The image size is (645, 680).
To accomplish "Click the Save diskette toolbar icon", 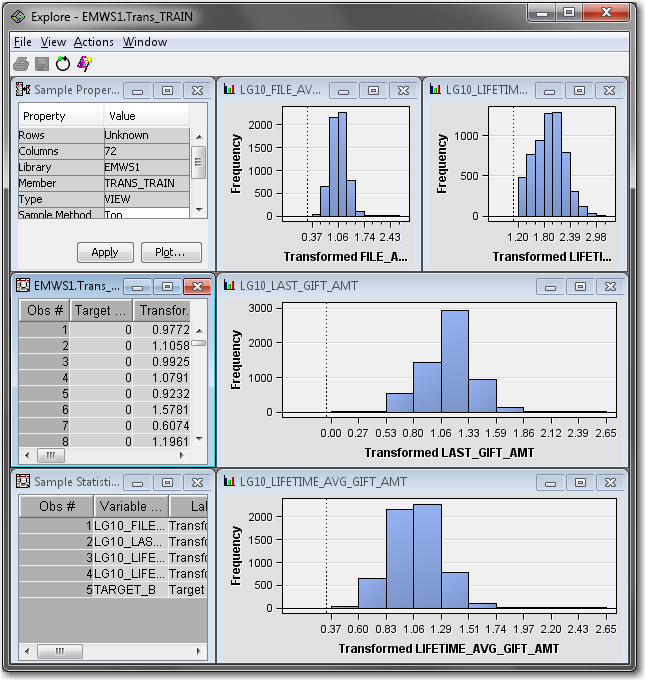I will coord(42,63).
